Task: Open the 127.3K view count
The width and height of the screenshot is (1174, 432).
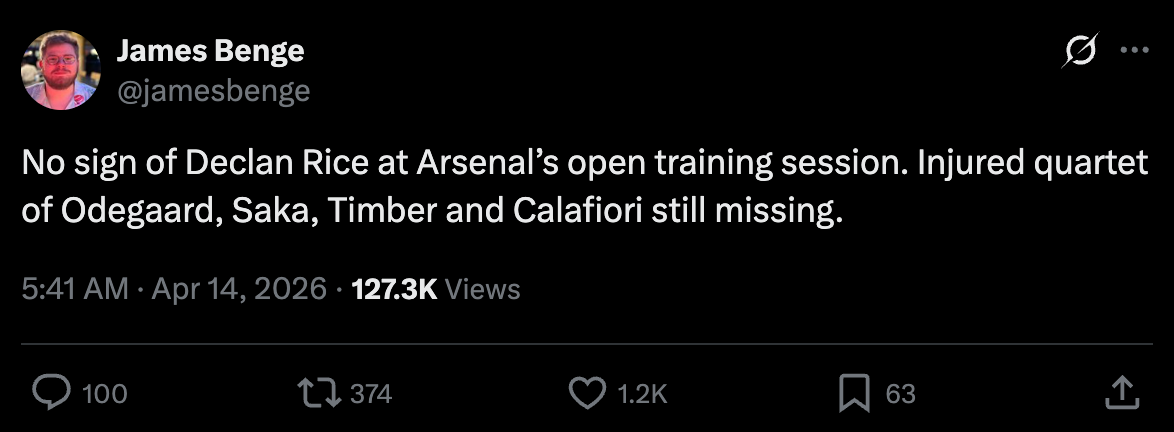Action: [x=395, y=289]
